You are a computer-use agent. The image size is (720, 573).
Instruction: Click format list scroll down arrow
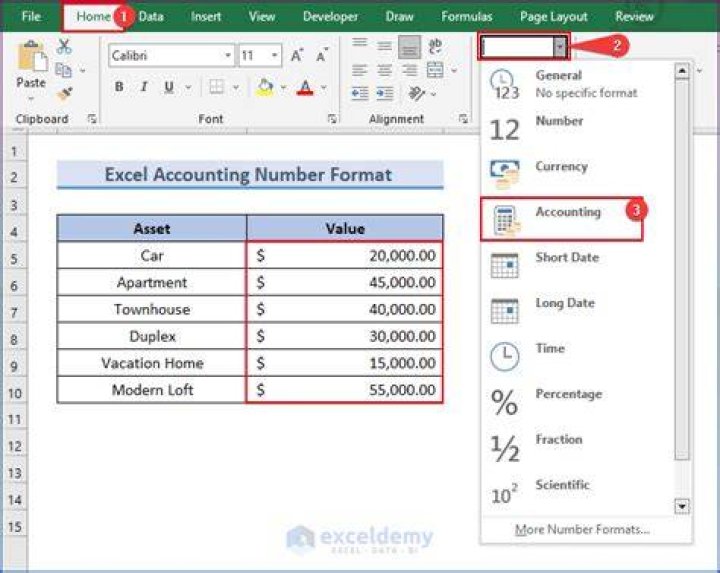[682, 506]
